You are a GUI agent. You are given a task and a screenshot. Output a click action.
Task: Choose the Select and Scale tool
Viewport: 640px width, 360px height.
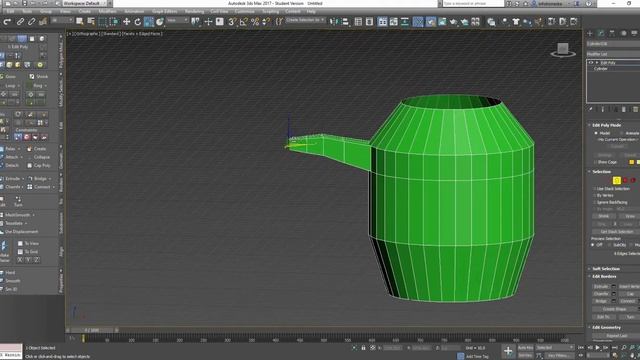point(149,22)
